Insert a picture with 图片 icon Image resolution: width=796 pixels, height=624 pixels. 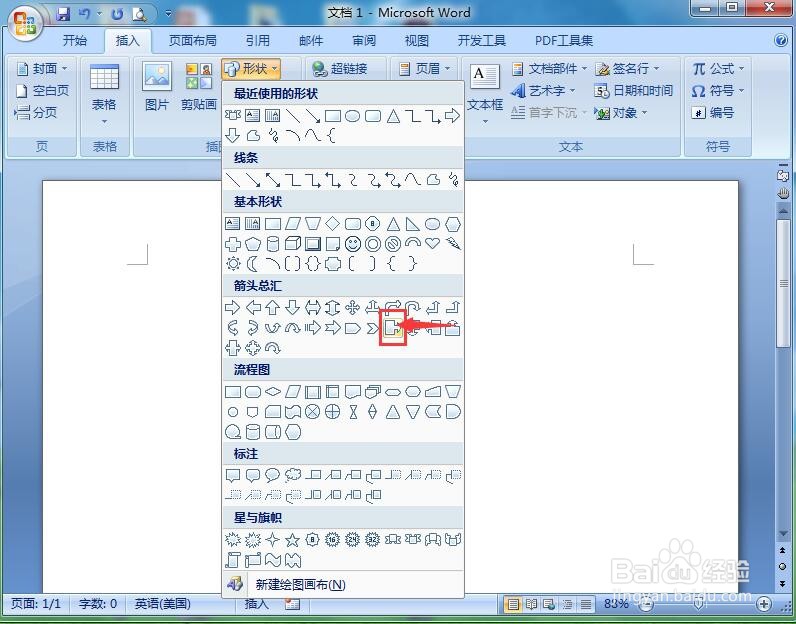[x=157, y=86]
